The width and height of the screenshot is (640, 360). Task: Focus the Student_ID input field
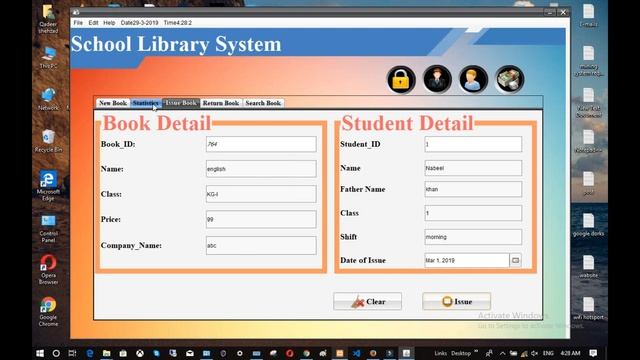click(473, 144)
